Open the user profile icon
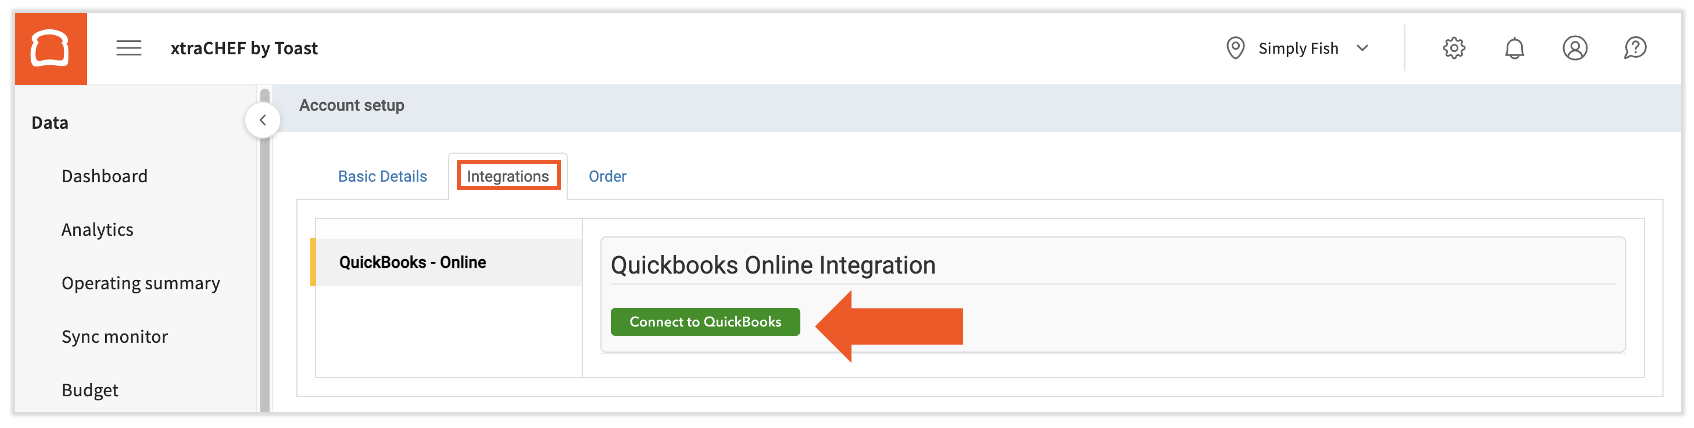This screenshot has width=1694, height=428. 1575,48
